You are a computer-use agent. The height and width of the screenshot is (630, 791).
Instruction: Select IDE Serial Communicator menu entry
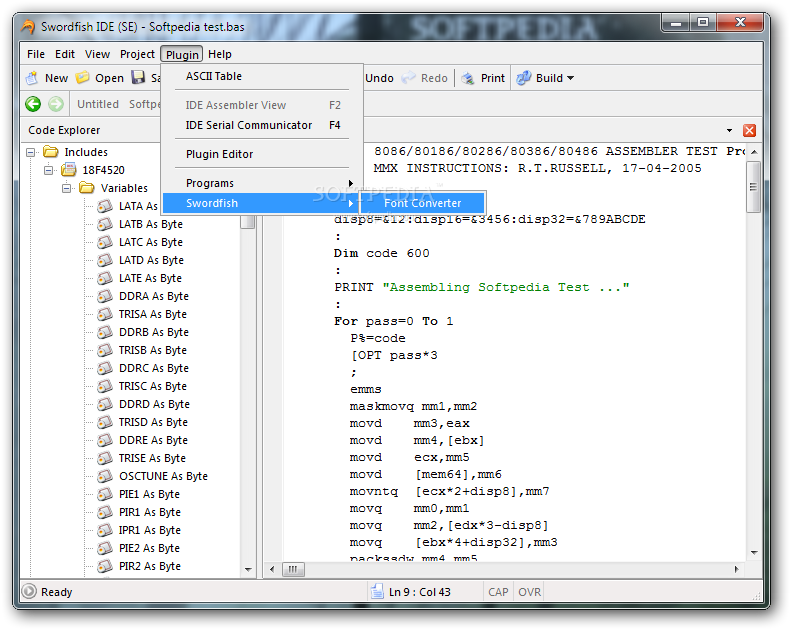tap(262, 125)
